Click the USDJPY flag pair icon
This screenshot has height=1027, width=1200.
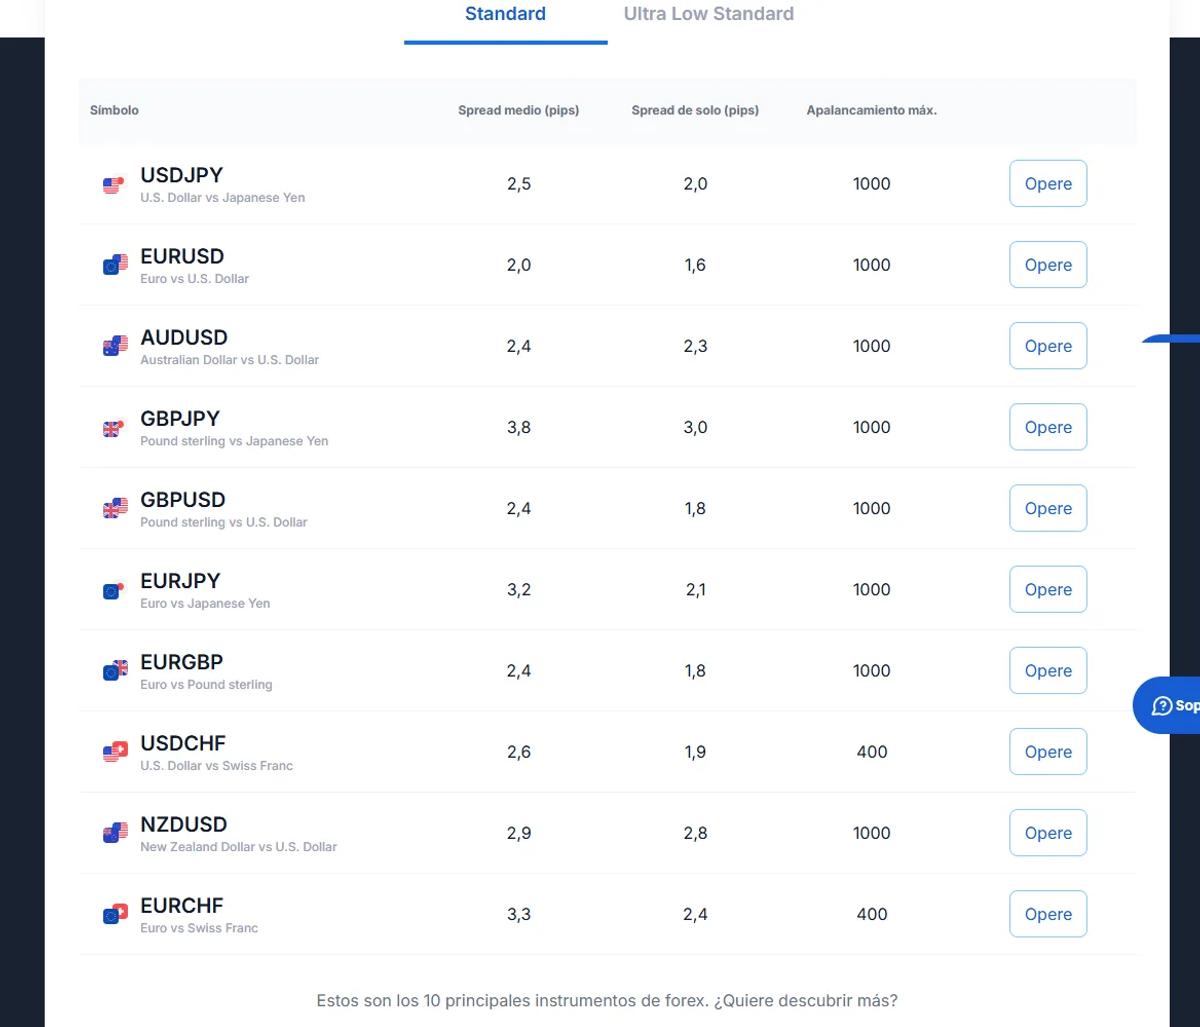pyautogui.click(x=114, y=185)
